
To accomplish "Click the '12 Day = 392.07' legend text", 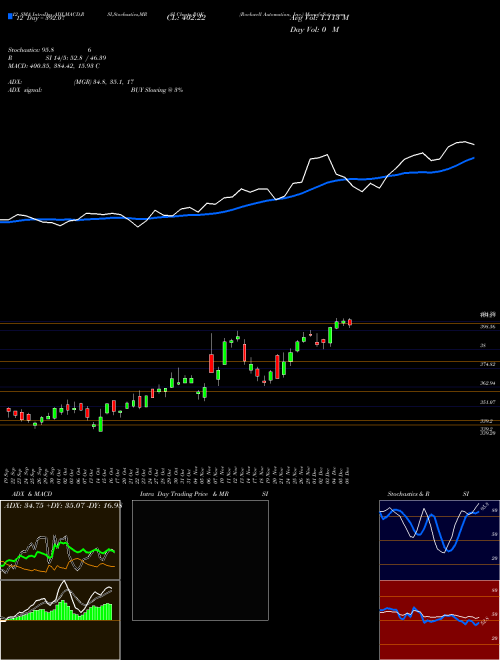I will point(39,19).
